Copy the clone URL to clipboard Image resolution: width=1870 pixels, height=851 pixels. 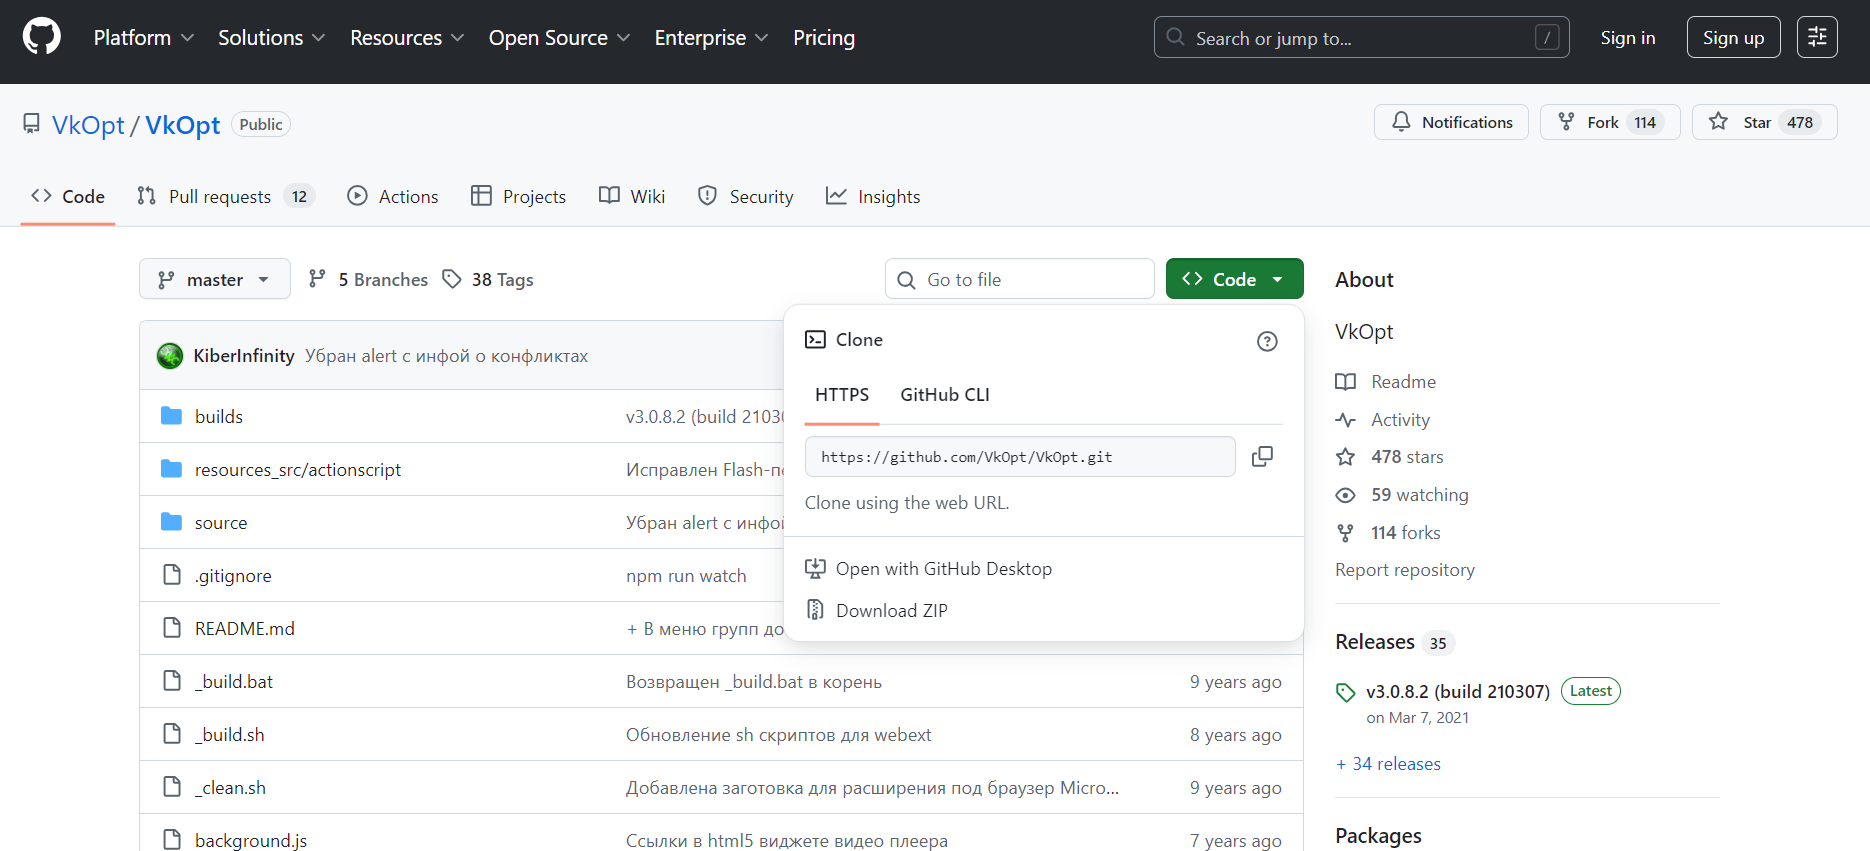(x=1262, y=456)
